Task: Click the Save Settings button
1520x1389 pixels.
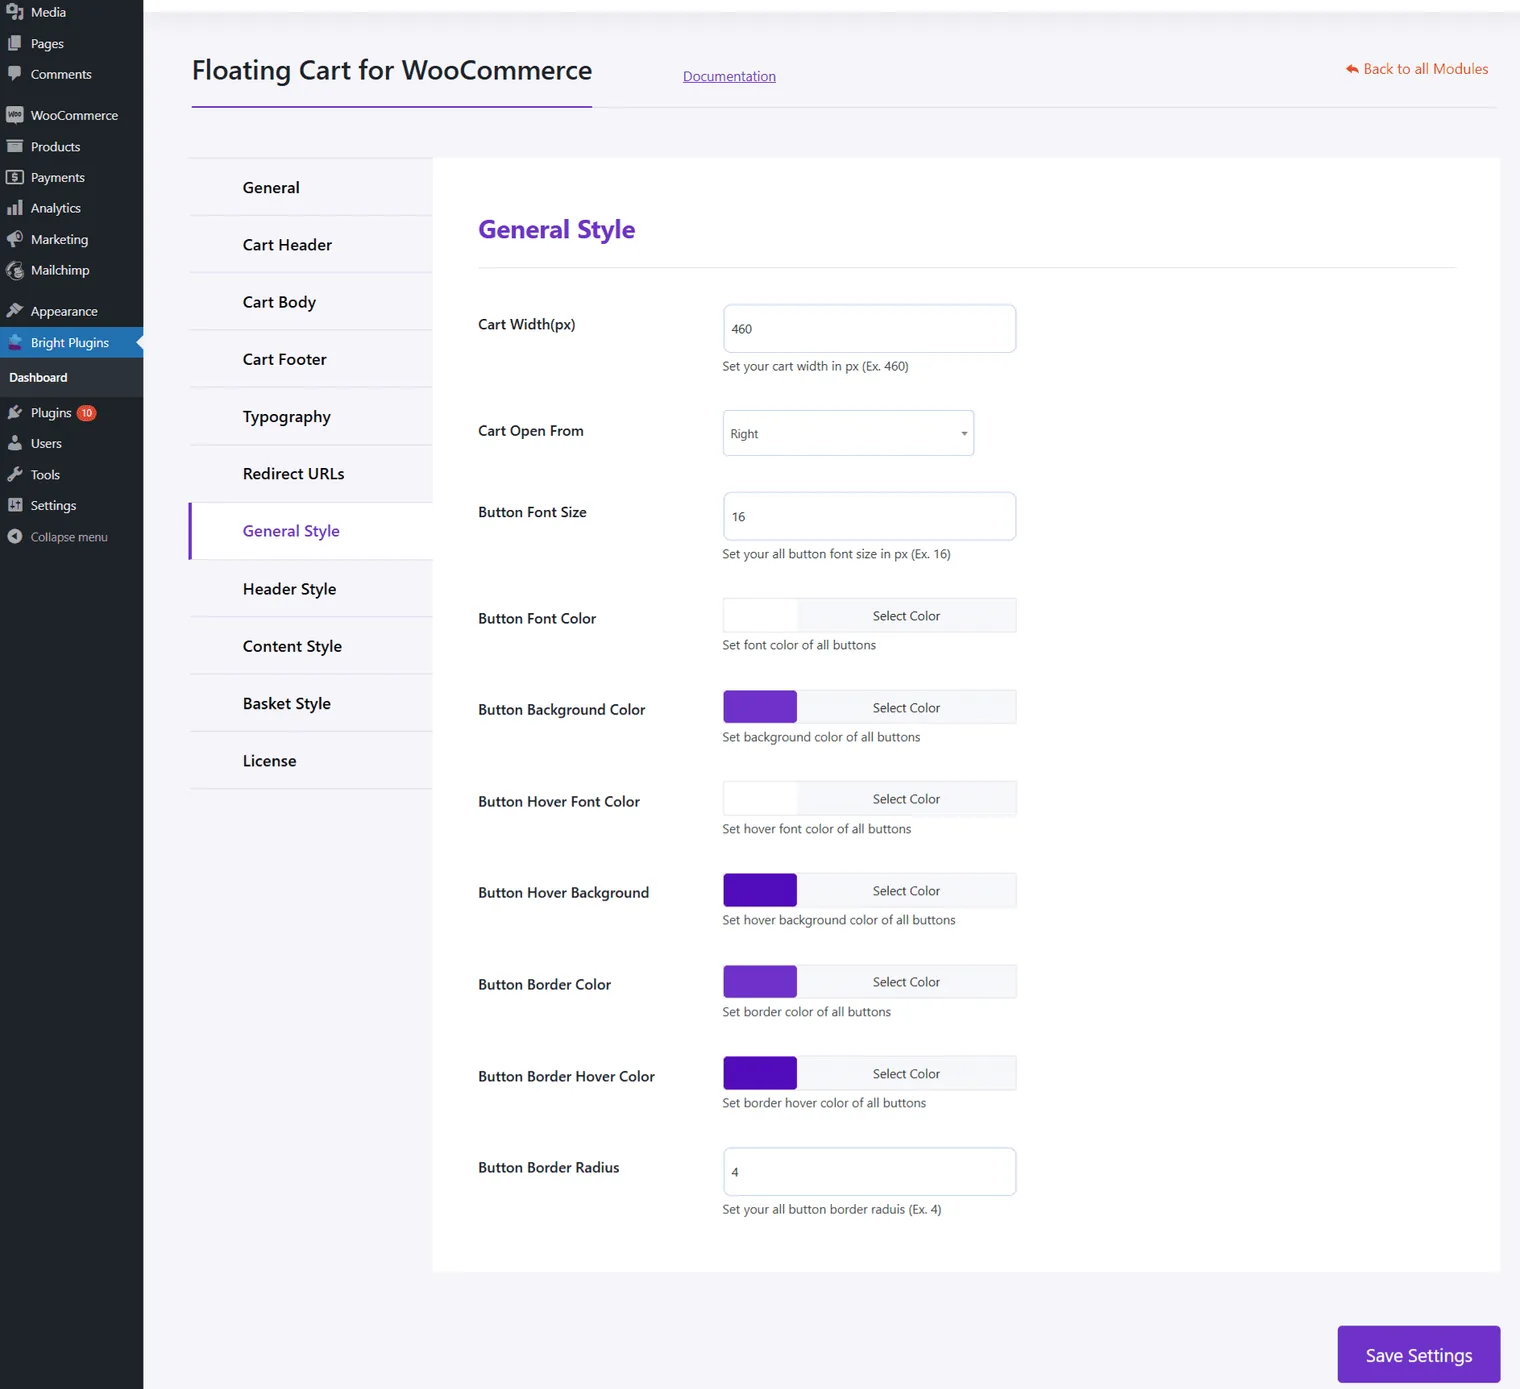Action: tap(1418, 1355)
